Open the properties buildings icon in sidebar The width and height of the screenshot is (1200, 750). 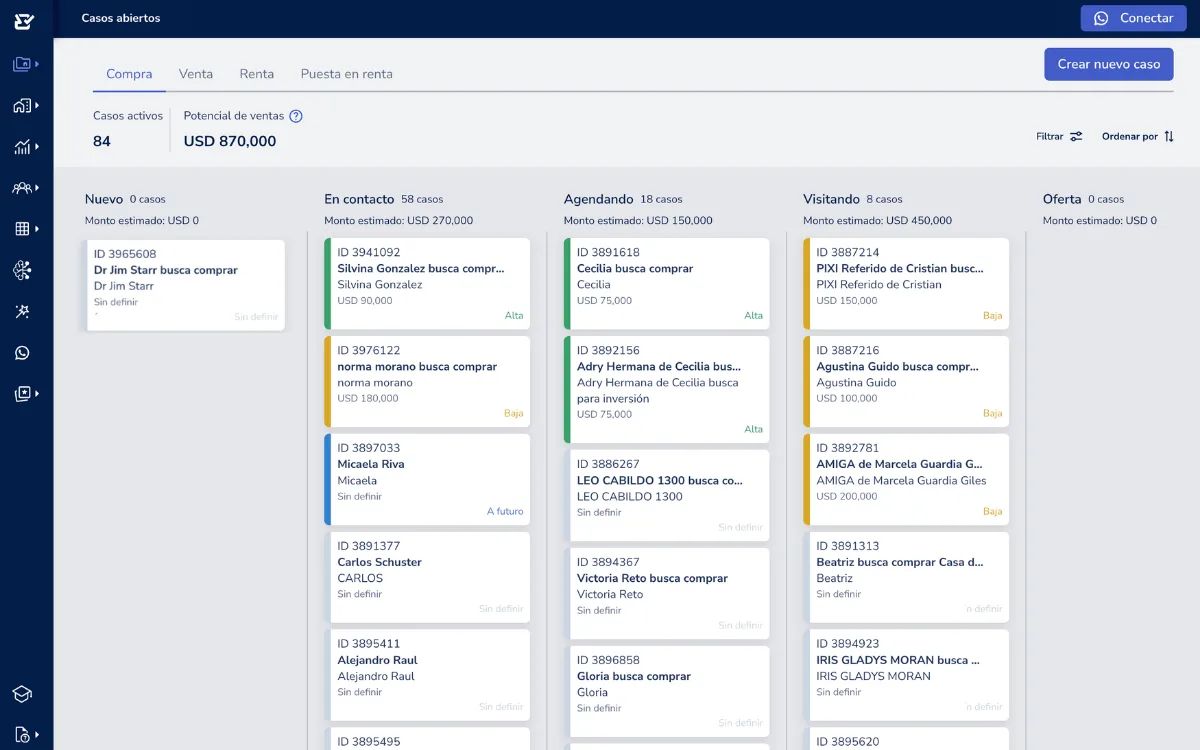(x=22, y=106)
